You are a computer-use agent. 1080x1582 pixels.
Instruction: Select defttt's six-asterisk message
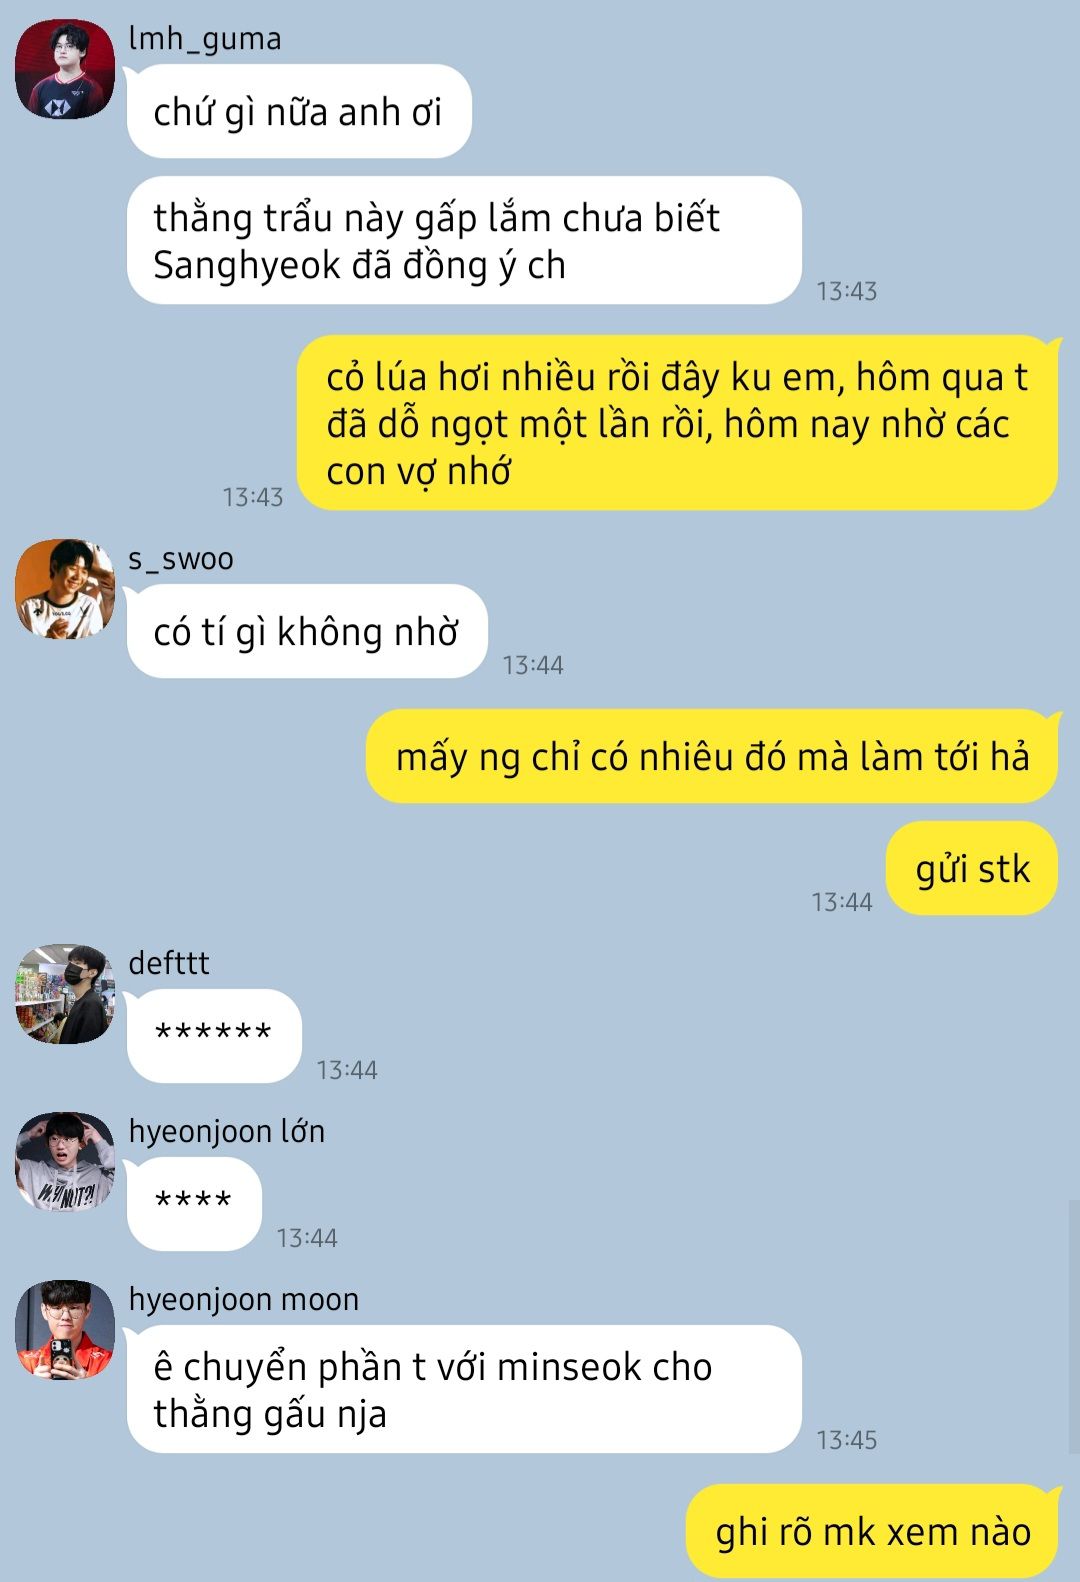pyautogui.click(x=214, y=1036)
